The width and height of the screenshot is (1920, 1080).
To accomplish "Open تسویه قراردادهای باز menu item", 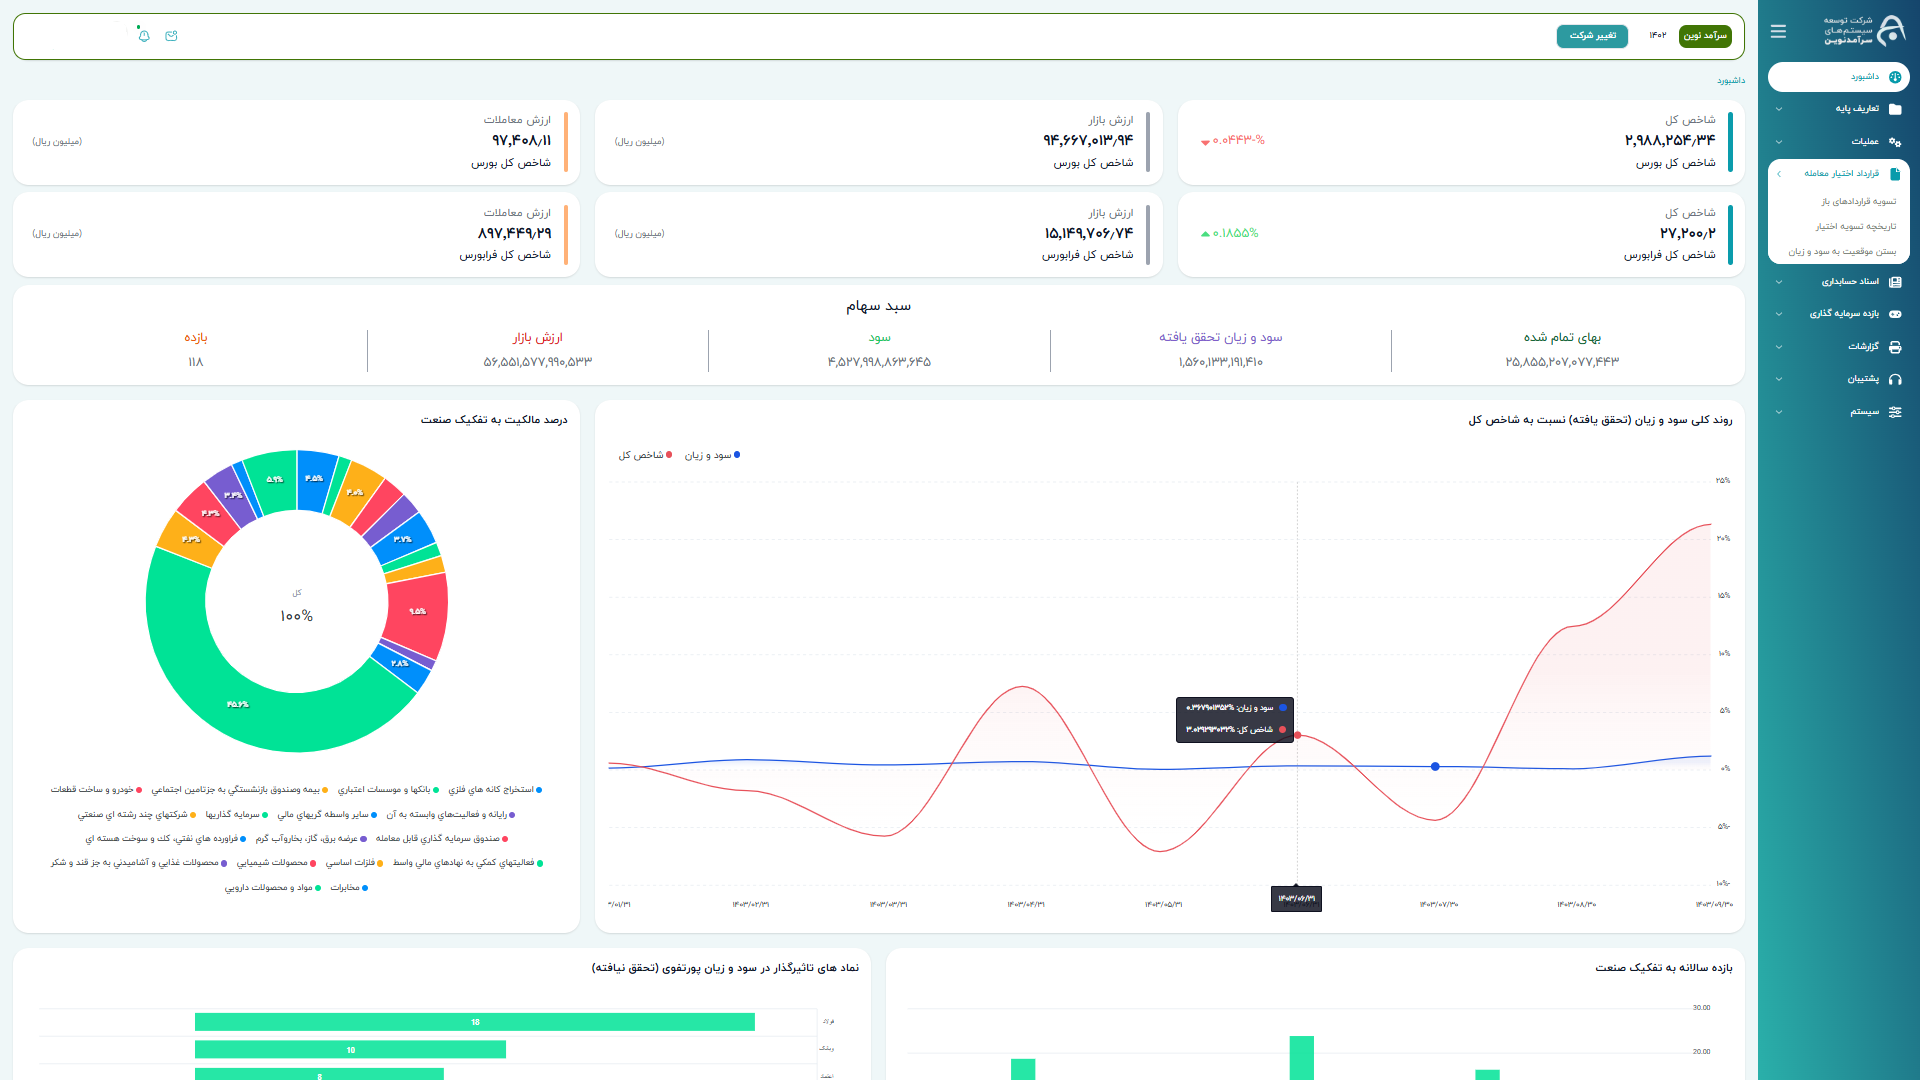I will (1858, 202).
